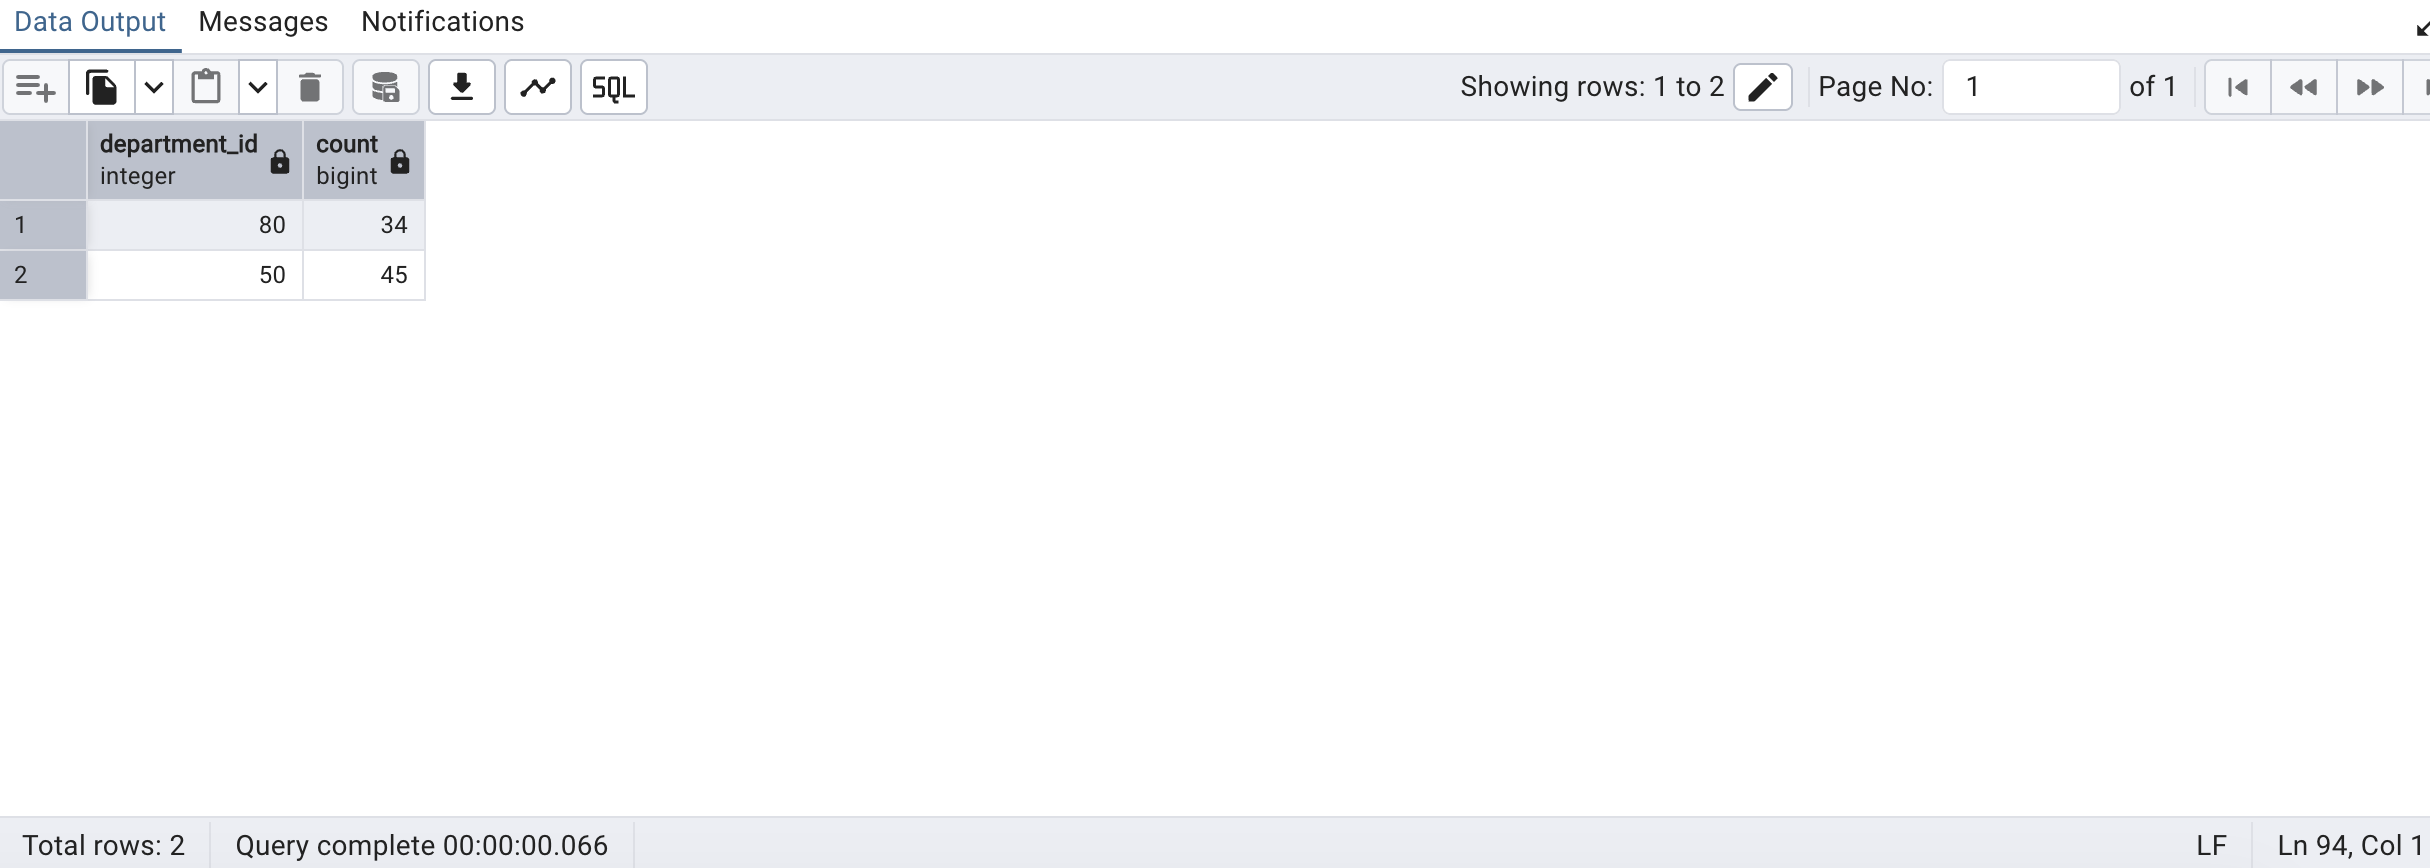Switch to the Messages tab
The height and width of the screenshot is (868, 2430).
(x=263, y=22)
